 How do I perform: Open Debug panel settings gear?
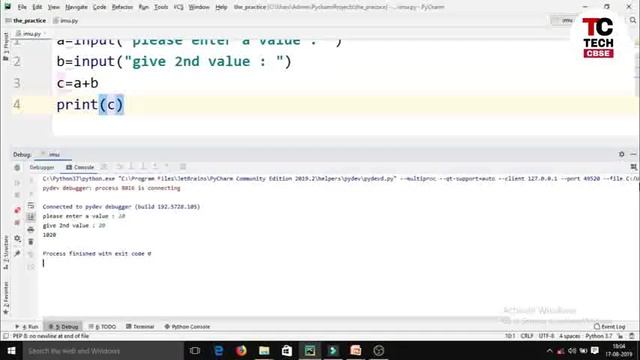622,154
